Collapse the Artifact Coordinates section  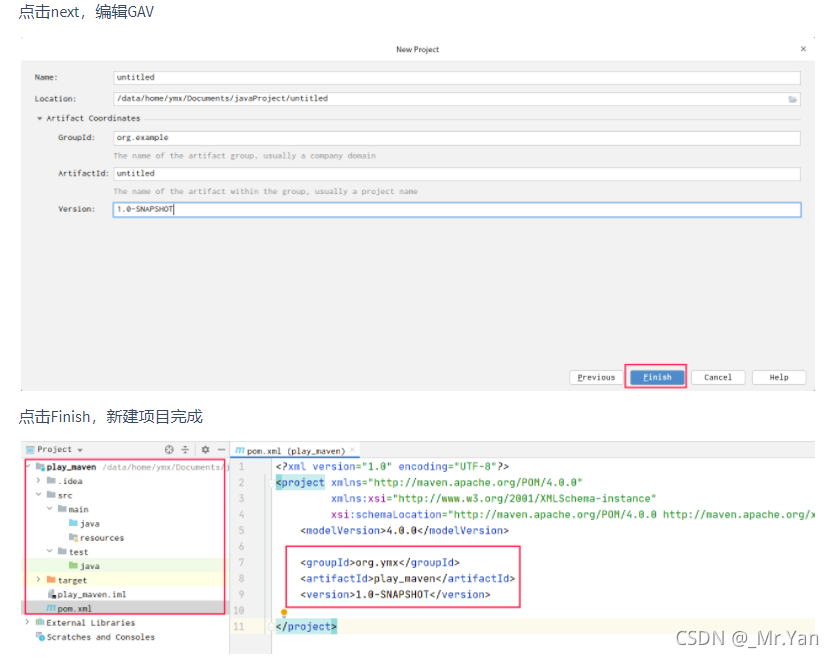coord(39,118)
